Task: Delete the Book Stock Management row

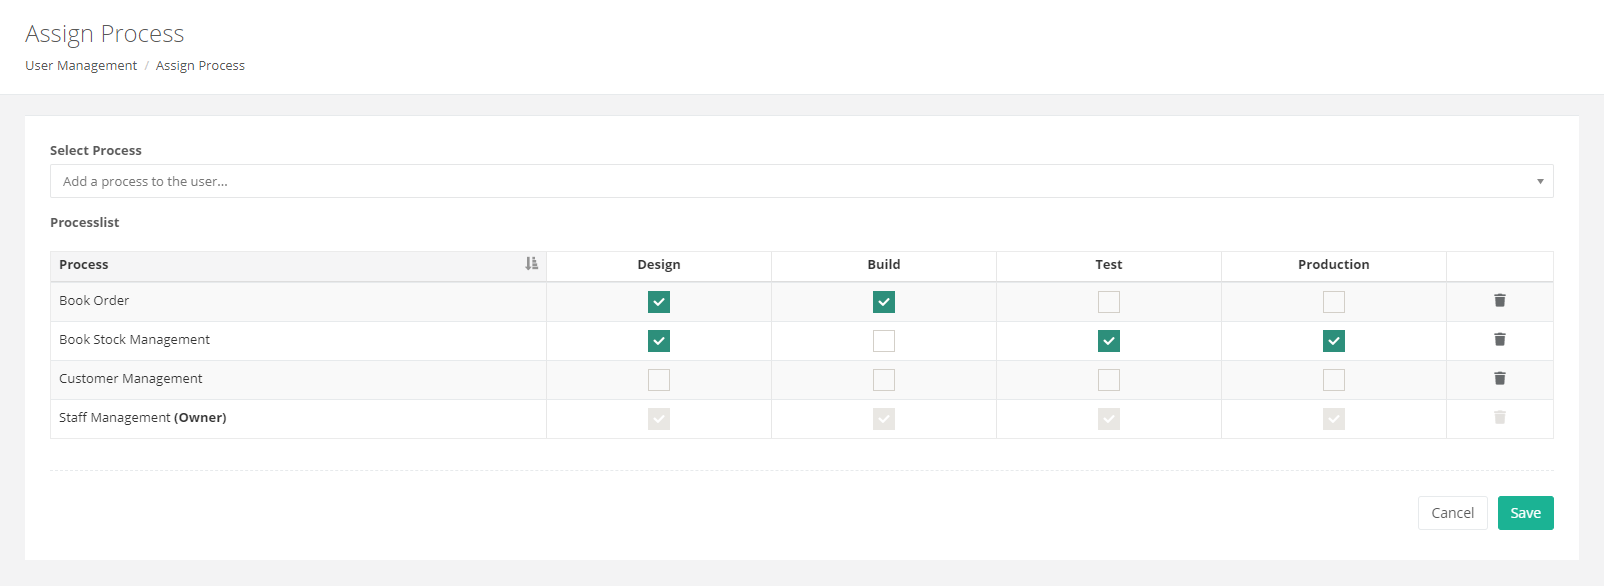Action: [x=1499, y=339]
